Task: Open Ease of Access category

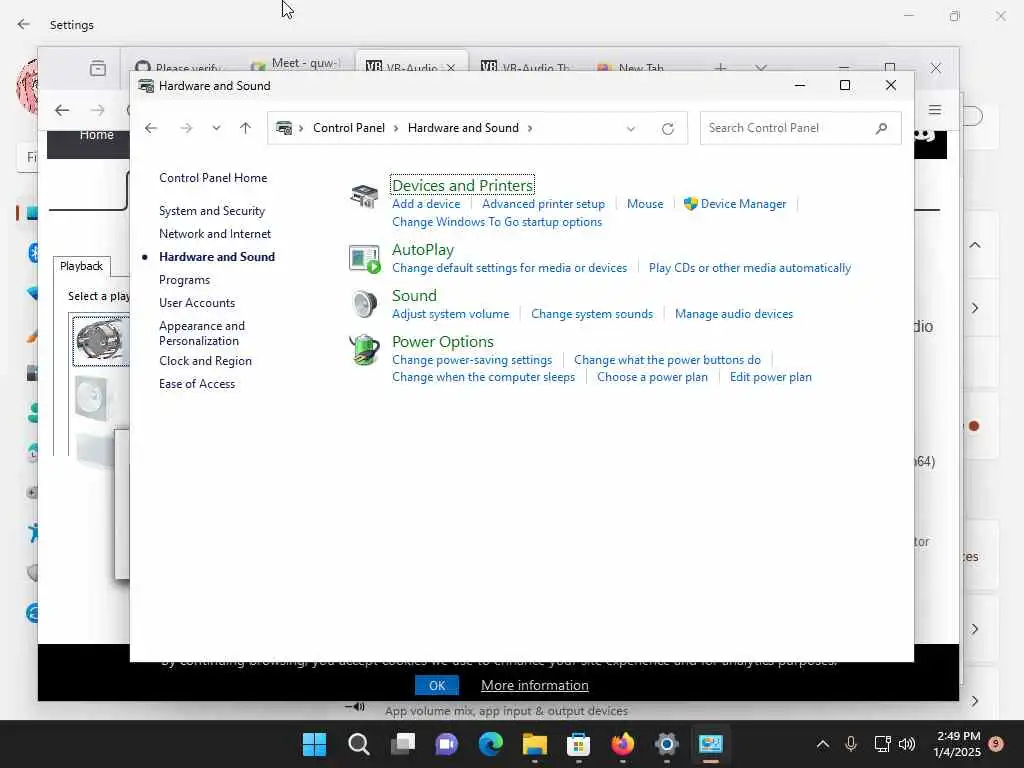Action: click(x=197, y=384)
